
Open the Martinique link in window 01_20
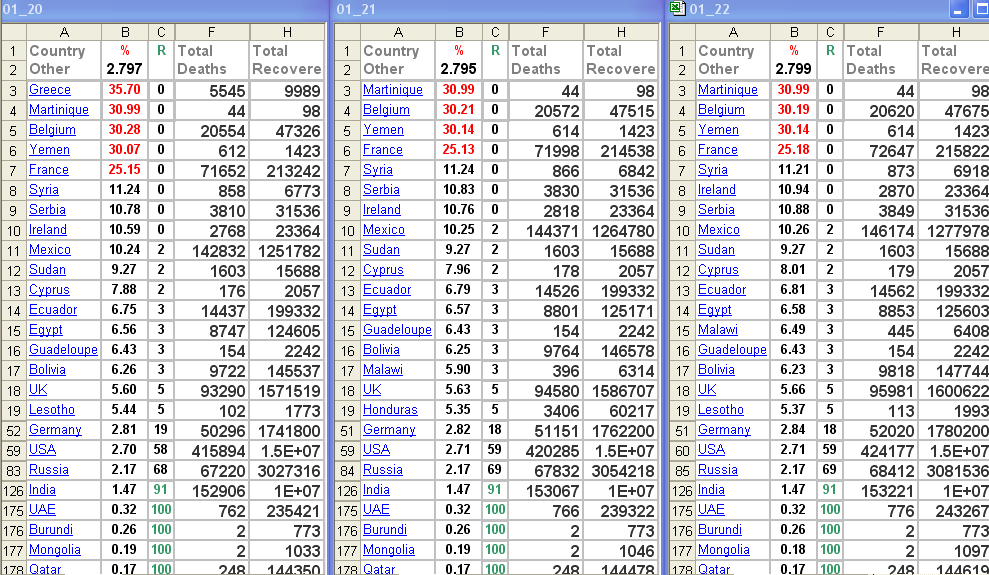tap(59, 110)
